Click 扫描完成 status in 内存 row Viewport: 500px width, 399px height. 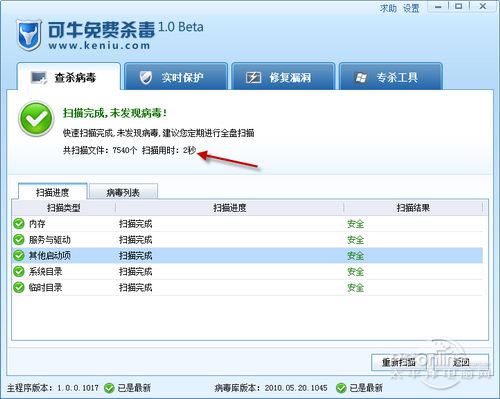point(136,224)
